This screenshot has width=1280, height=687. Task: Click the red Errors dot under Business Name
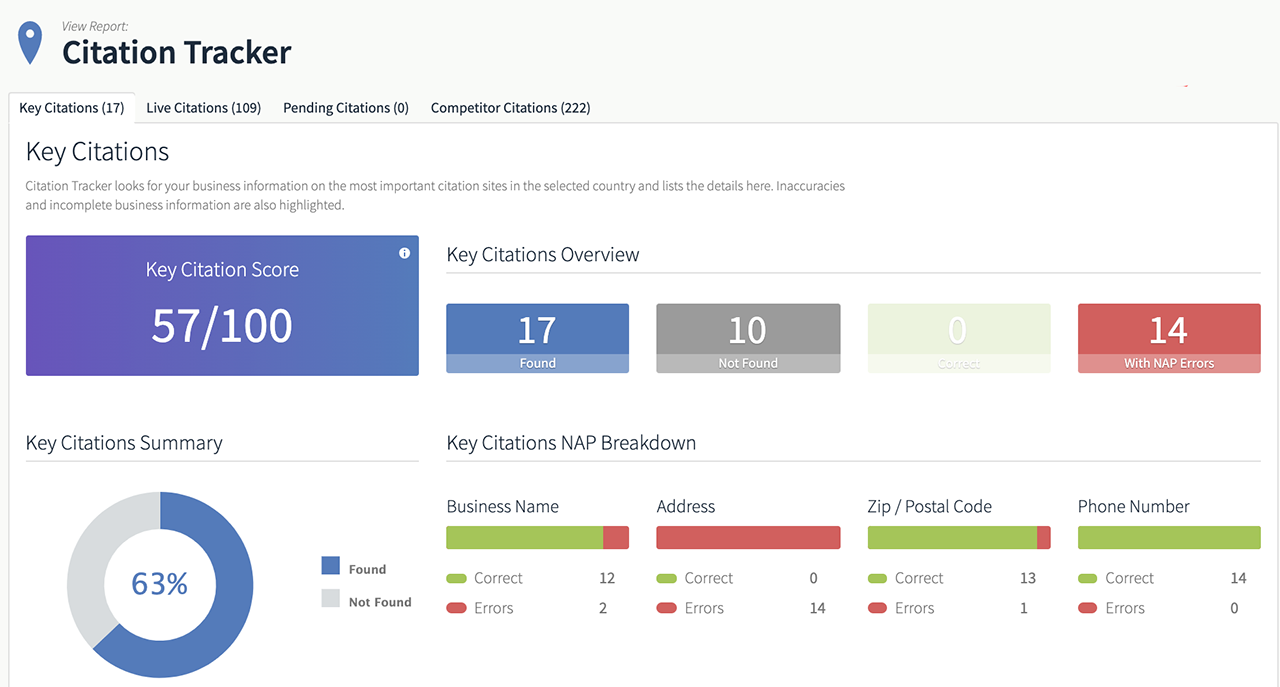pyautogui.click(x=455, y=608)
